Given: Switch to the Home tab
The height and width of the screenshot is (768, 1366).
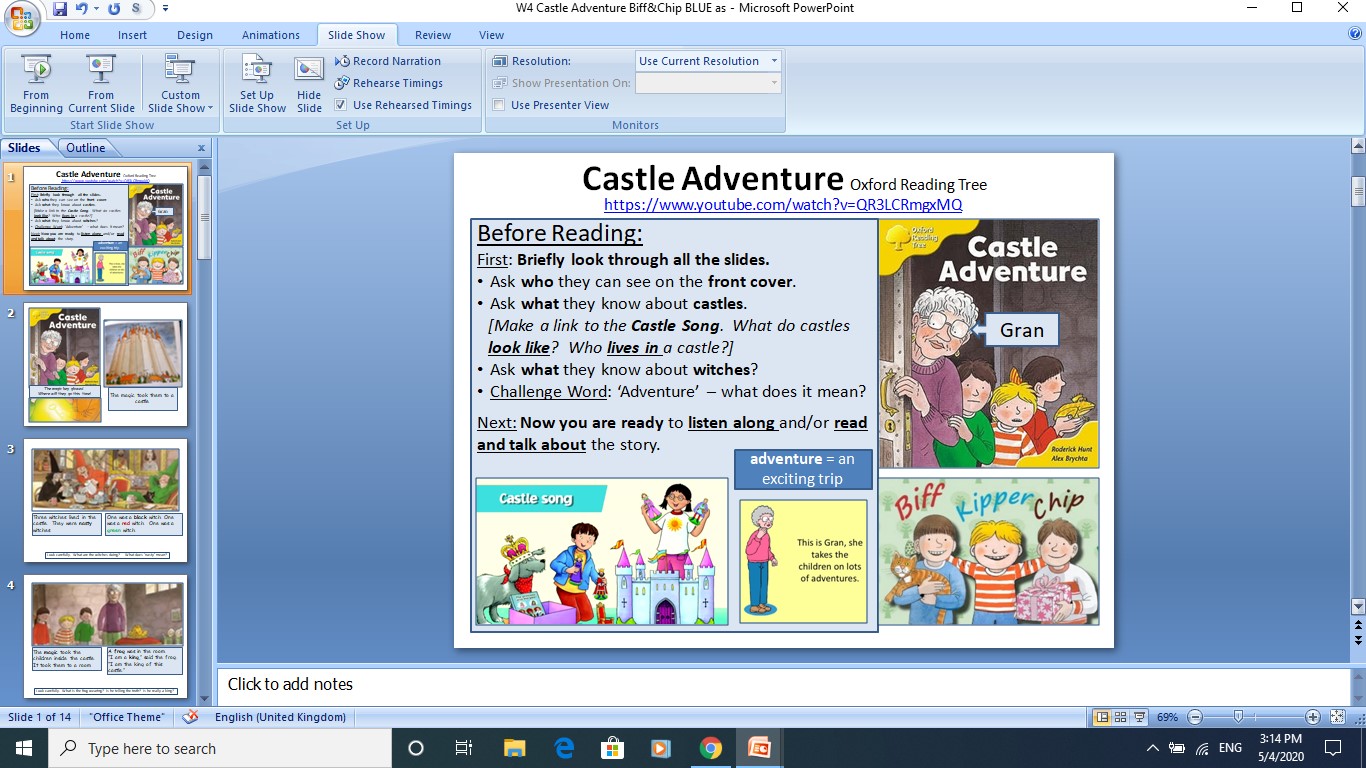Looking at the screenshot, I should [x=75, y=35].
